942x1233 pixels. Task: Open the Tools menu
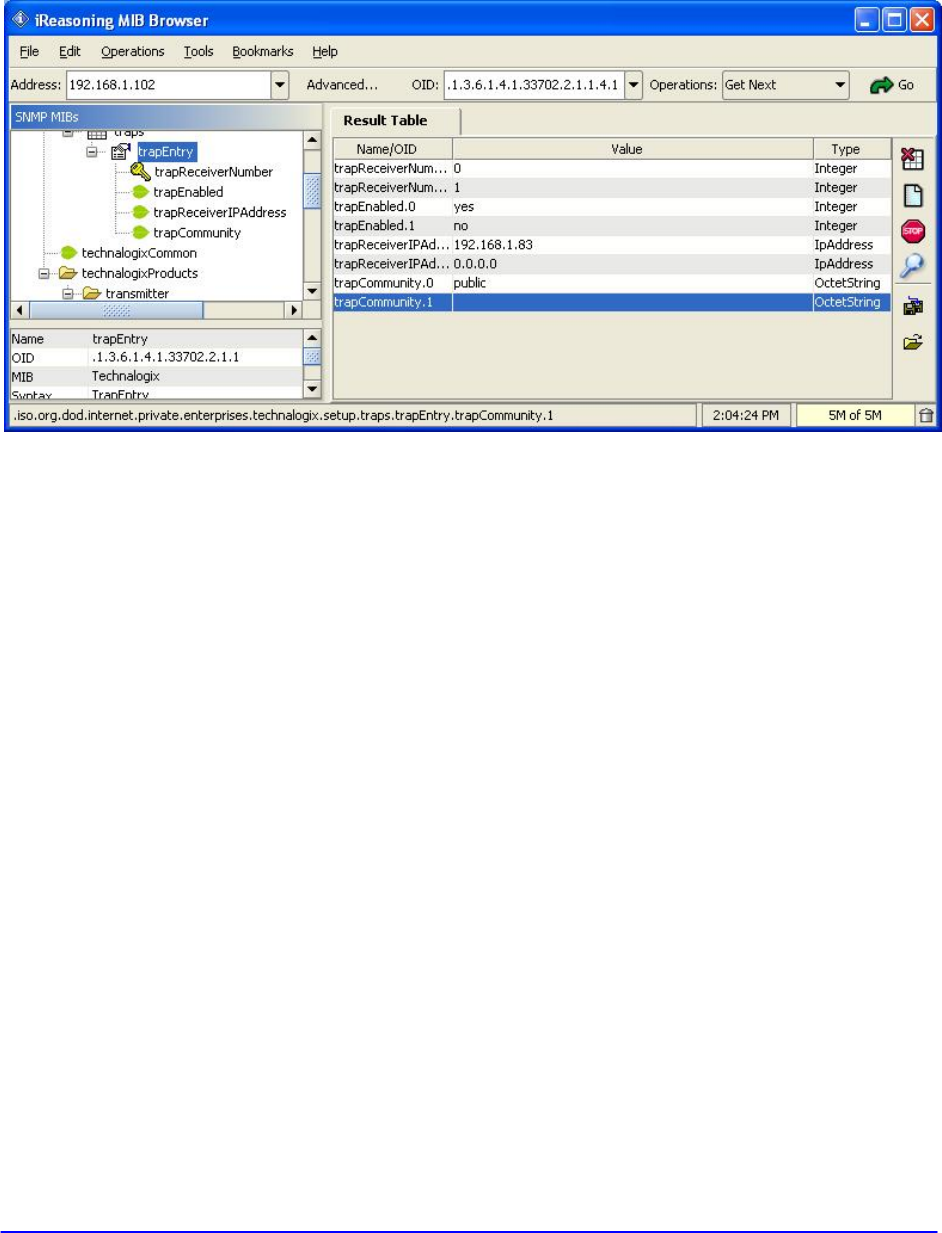[198, 51]
